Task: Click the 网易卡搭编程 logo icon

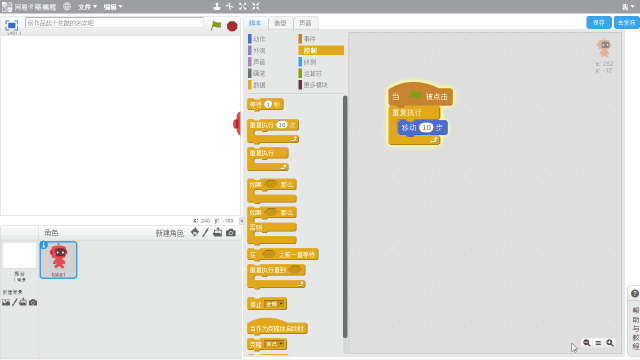Action: click(x=7, y=7)
